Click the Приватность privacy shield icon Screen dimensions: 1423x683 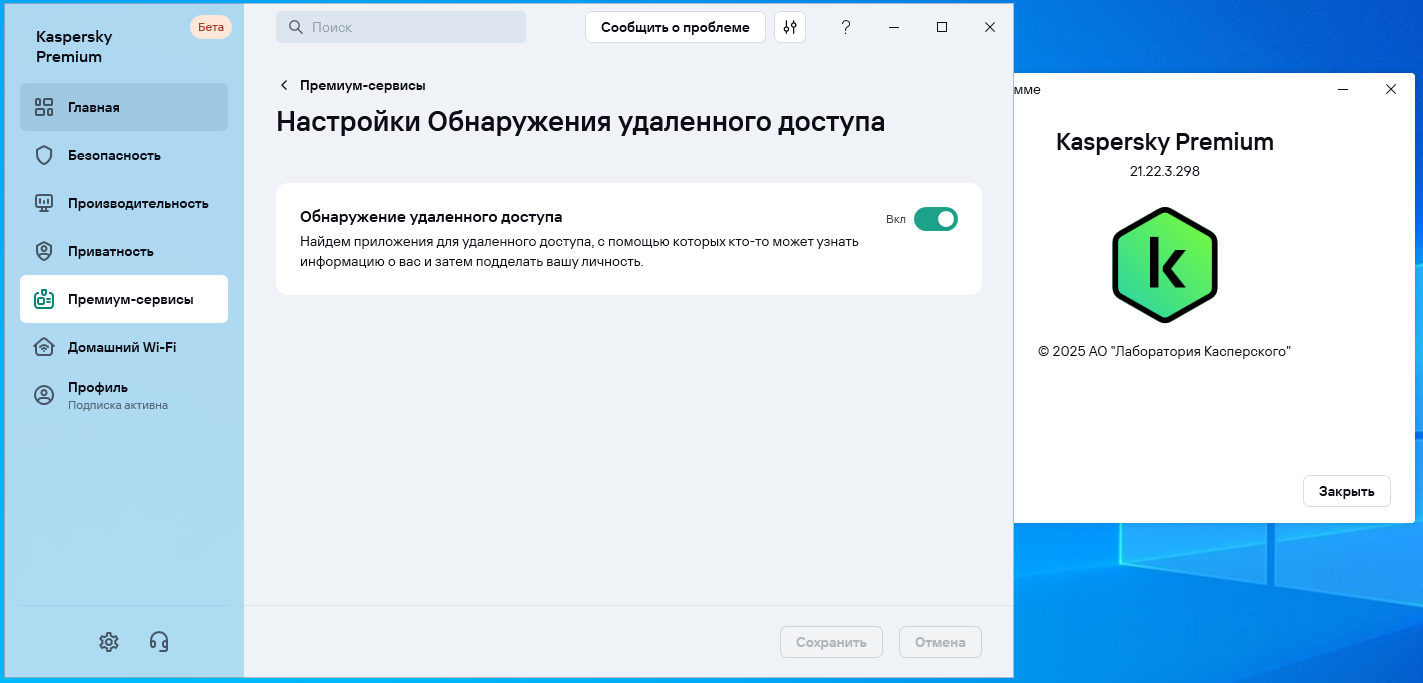44,251
